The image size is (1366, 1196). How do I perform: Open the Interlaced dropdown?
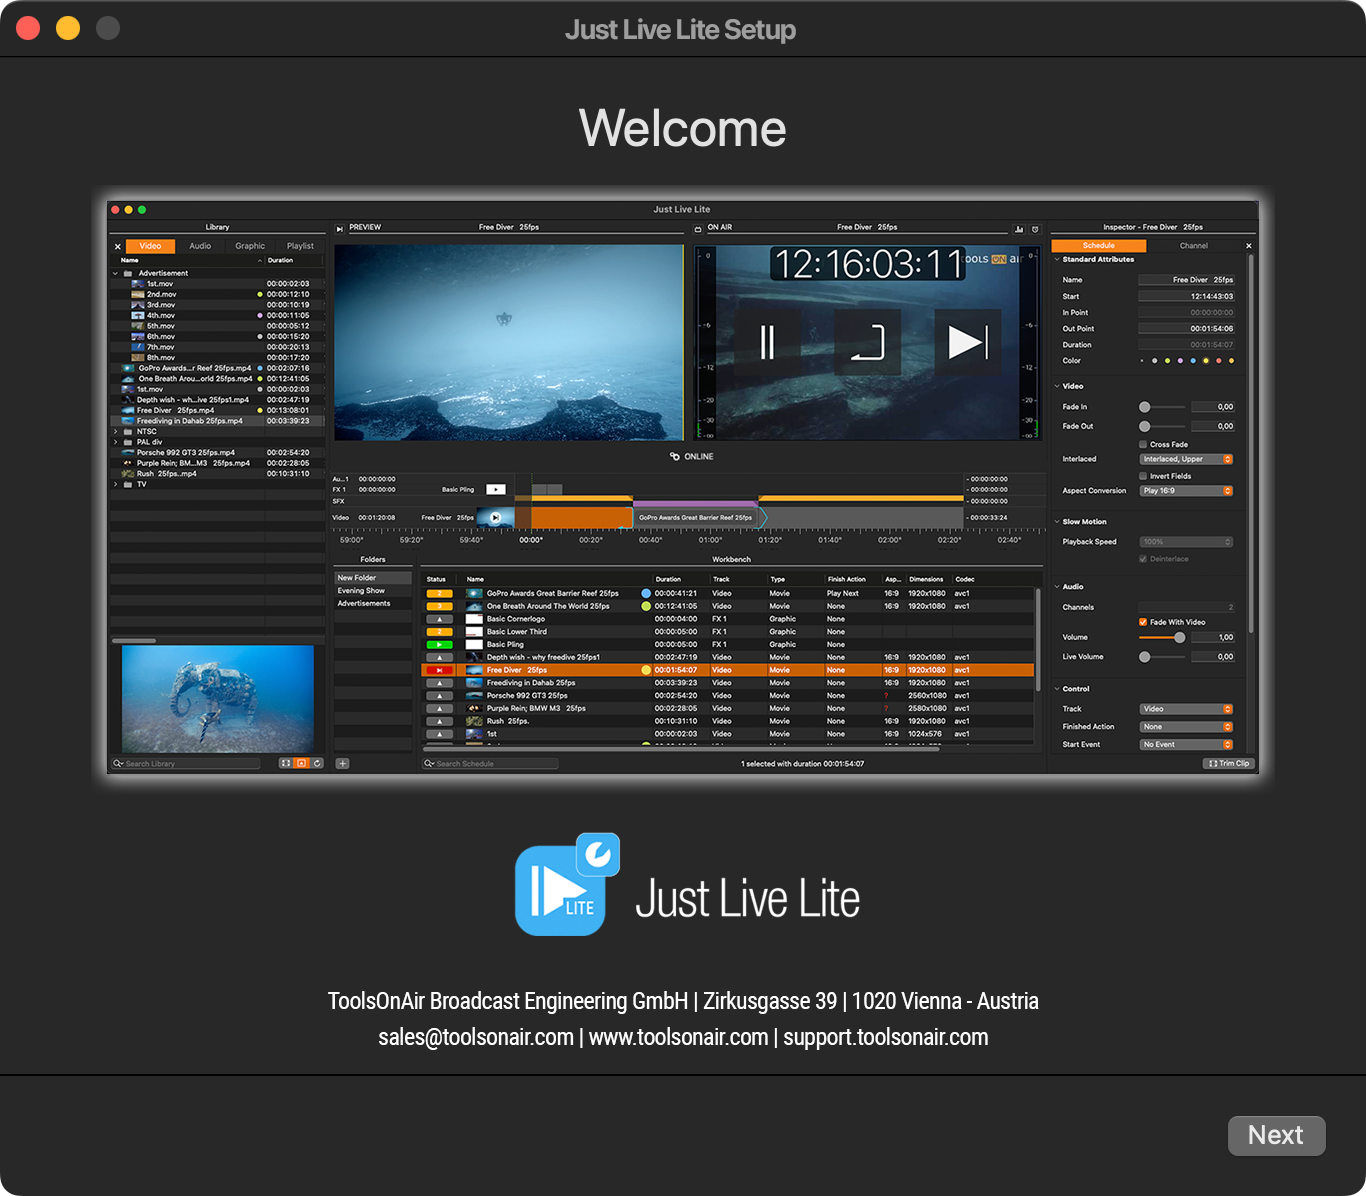coord(1186,459)
